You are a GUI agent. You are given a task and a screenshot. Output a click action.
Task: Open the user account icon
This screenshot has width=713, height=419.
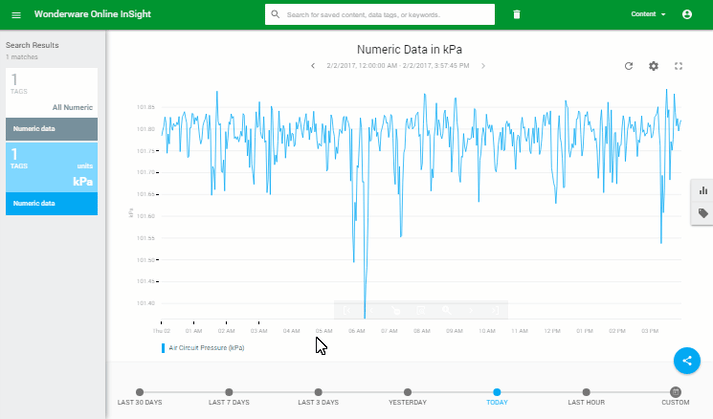687,14
